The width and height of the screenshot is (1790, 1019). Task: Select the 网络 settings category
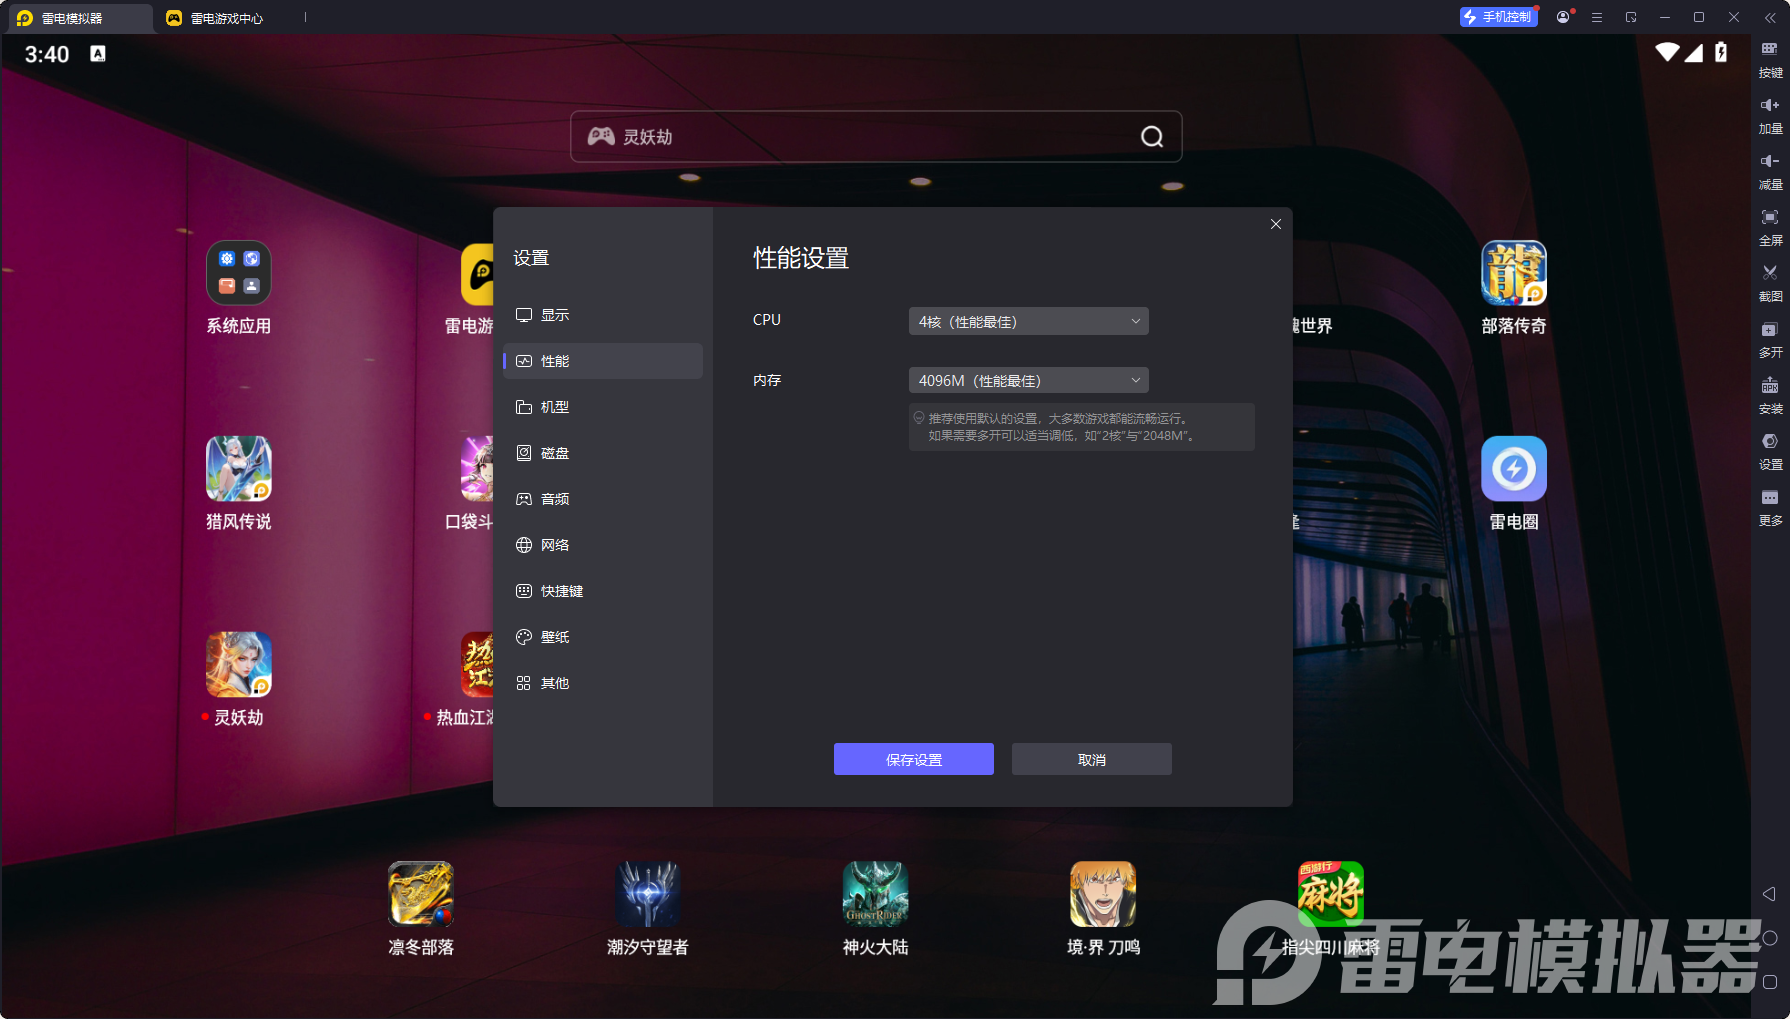tap(603, 545)
